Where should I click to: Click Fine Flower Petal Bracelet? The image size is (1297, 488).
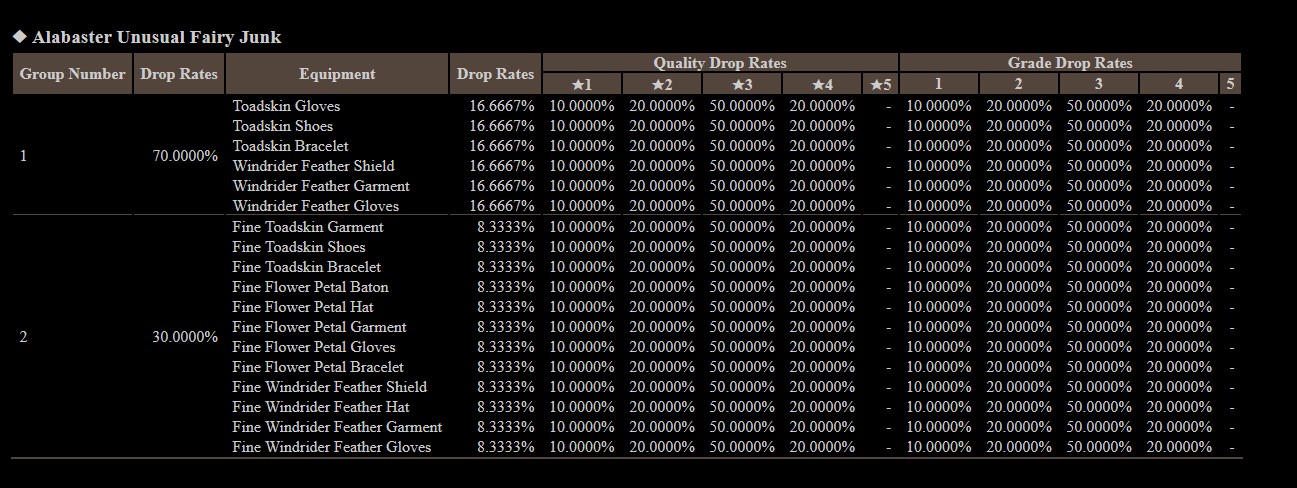(x=319, y=367)
